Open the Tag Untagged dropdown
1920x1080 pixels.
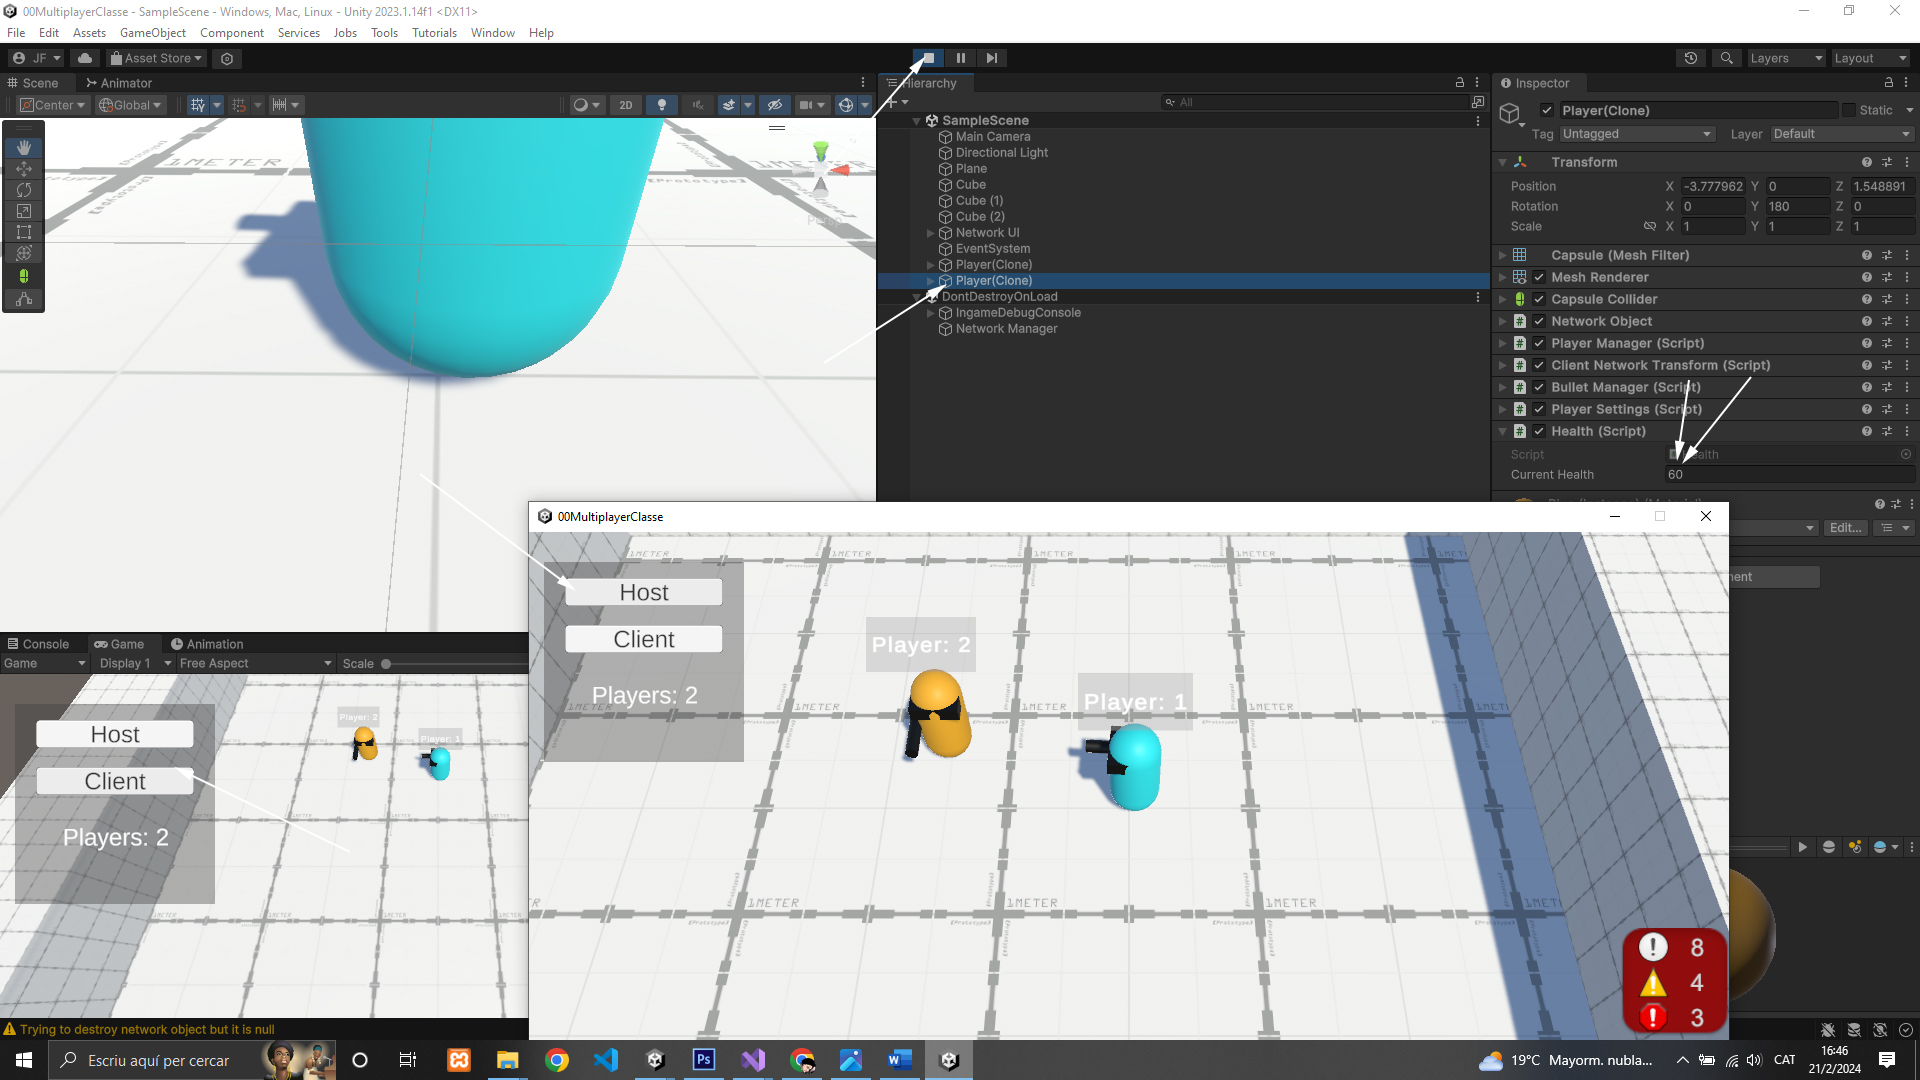click(x=1636, y=134)
